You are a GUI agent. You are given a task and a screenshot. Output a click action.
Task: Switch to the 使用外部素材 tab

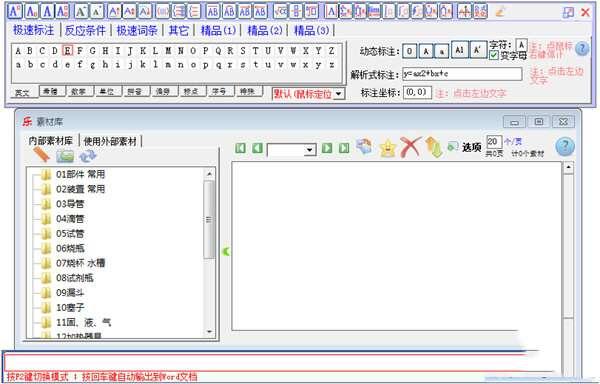click(110, 142)
